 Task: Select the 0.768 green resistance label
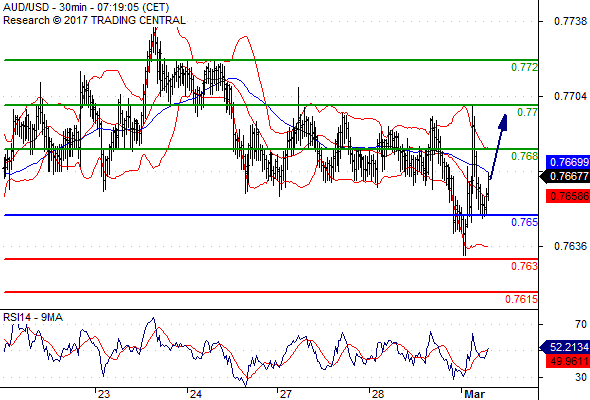tap(524, 156)
